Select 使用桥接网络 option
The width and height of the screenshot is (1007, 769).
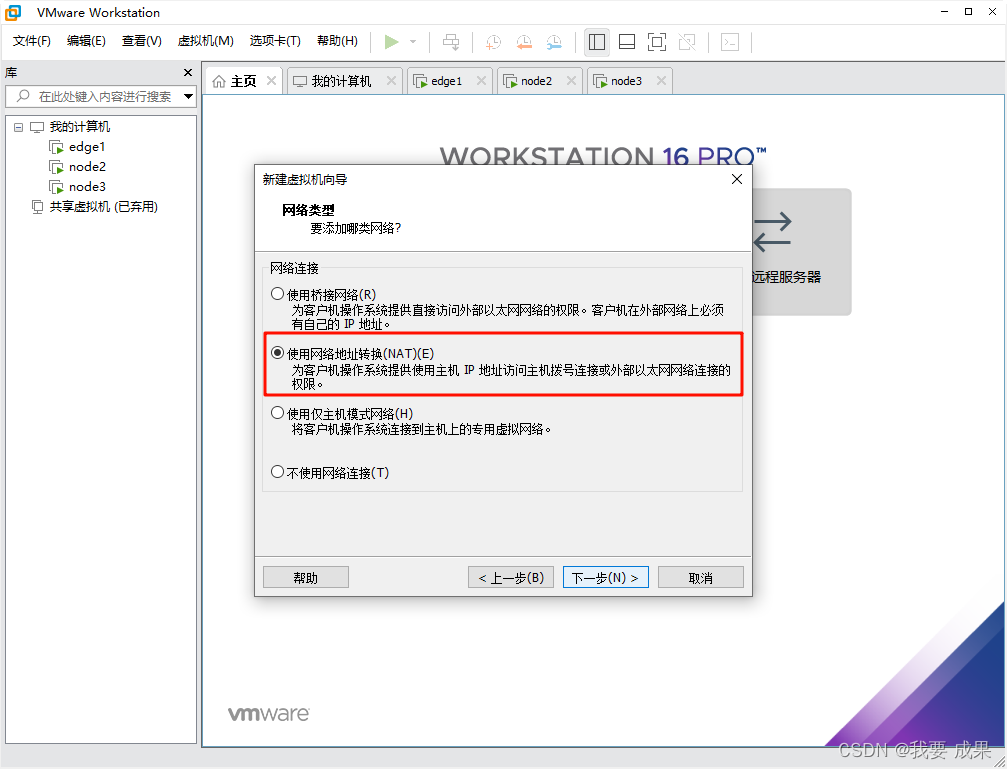click(277, 292)
